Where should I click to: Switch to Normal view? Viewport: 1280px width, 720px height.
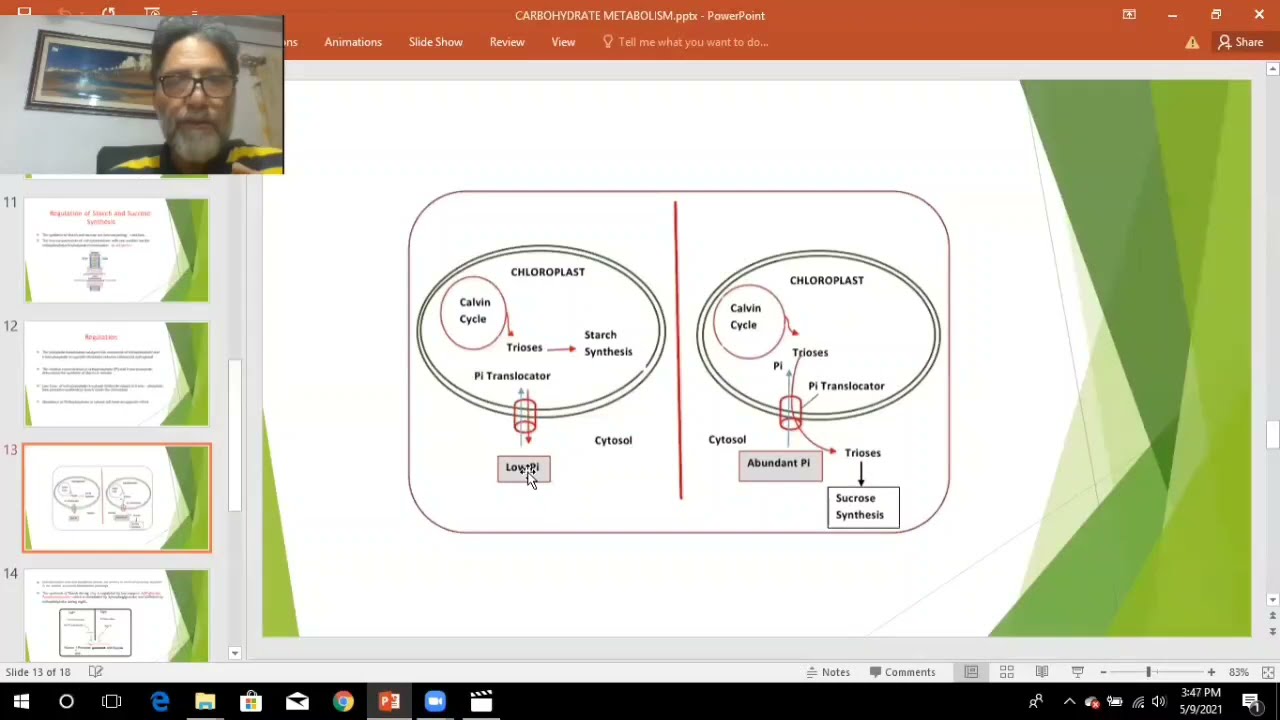(971, 672)
